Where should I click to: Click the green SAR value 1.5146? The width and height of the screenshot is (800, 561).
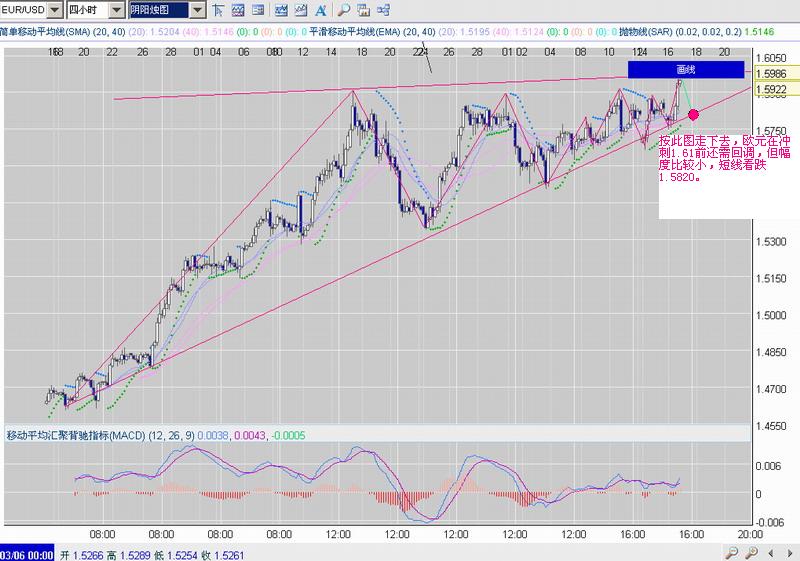pyautogui.click(x=759, y=32)
